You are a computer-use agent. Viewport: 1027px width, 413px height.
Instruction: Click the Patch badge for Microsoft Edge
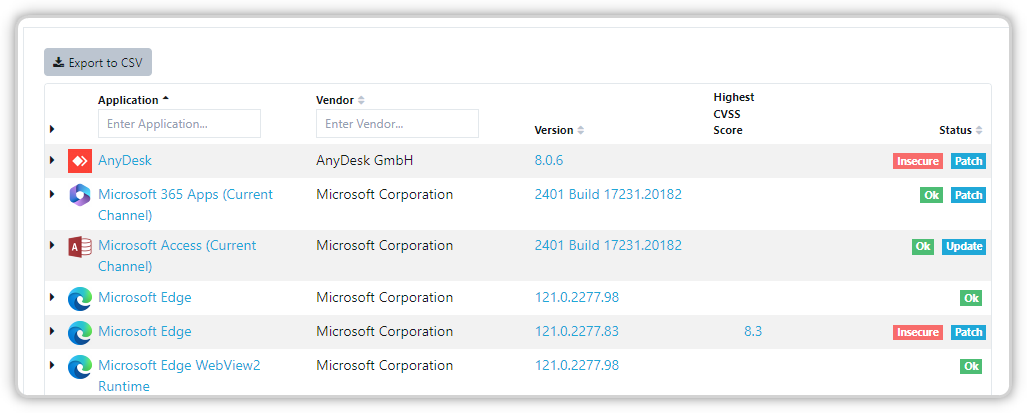point(968,332)
